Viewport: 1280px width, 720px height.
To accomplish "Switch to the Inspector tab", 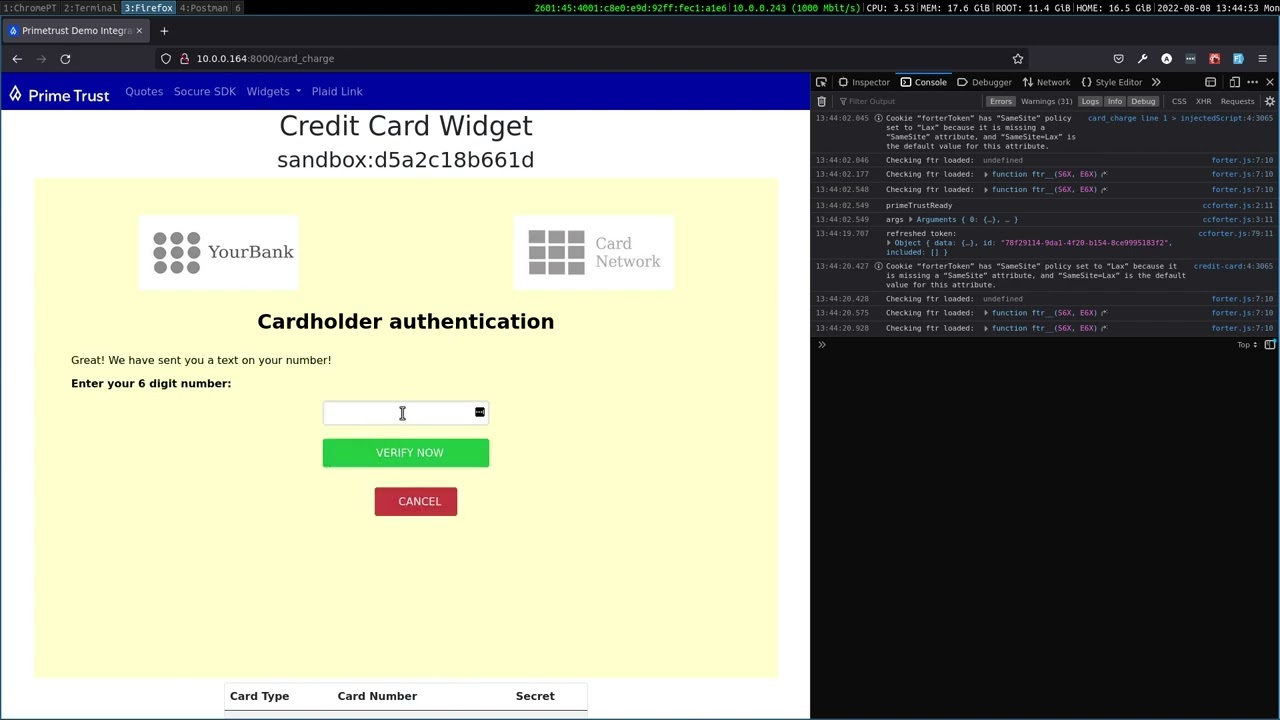I will click(864, 82).
